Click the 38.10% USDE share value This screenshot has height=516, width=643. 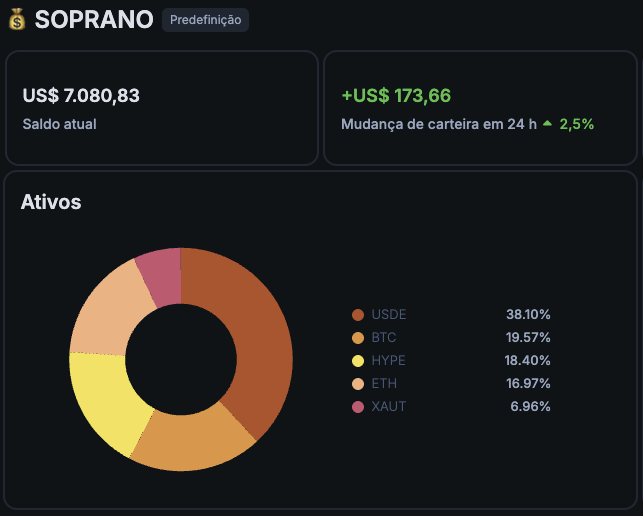click(x=528, y=315)
